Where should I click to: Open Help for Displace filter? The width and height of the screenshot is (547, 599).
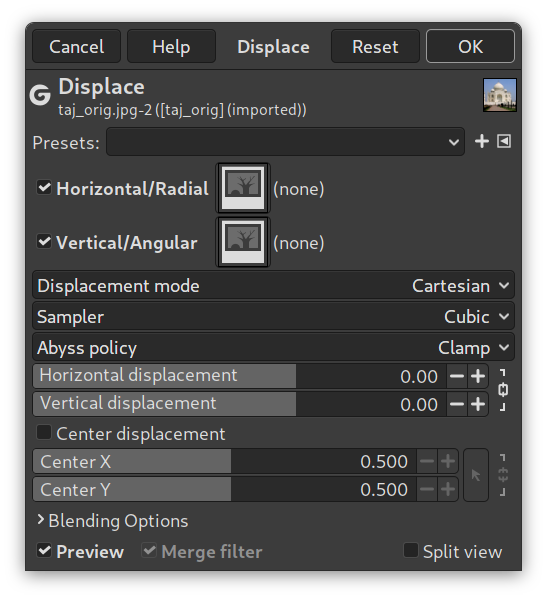coord(171,47)
